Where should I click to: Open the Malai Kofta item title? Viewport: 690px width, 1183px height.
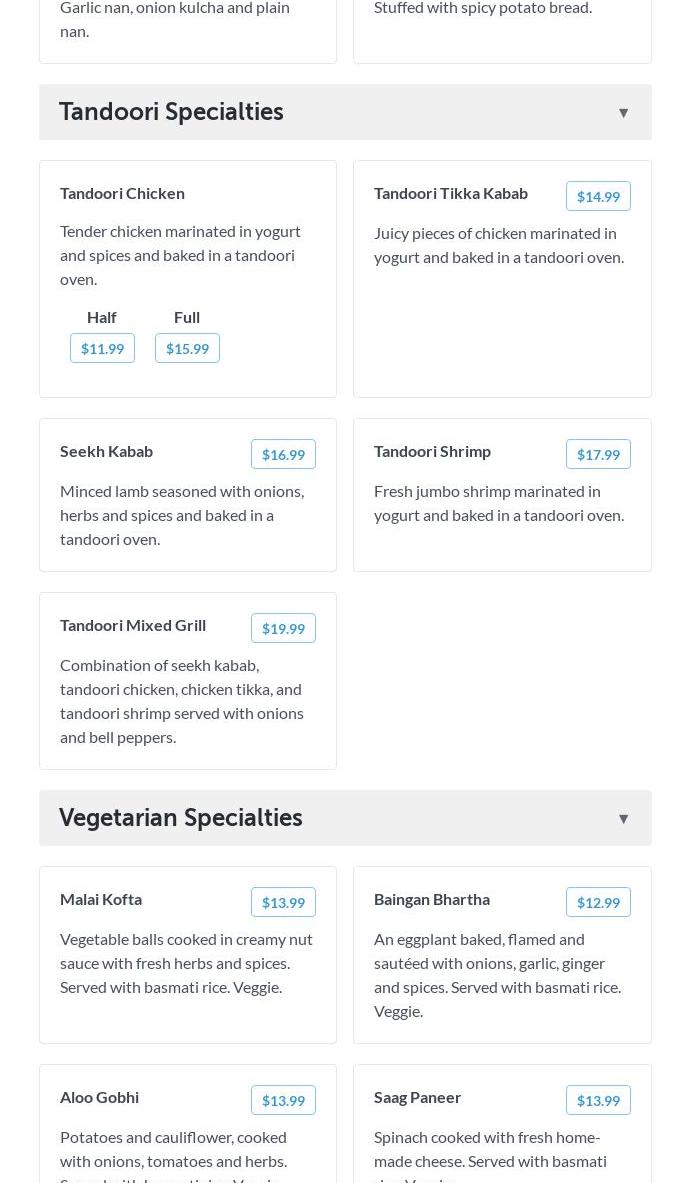101,899
